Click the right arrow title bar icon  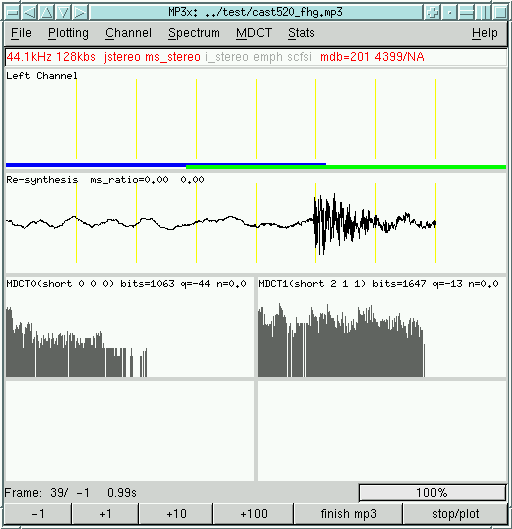tap(80, 12)
